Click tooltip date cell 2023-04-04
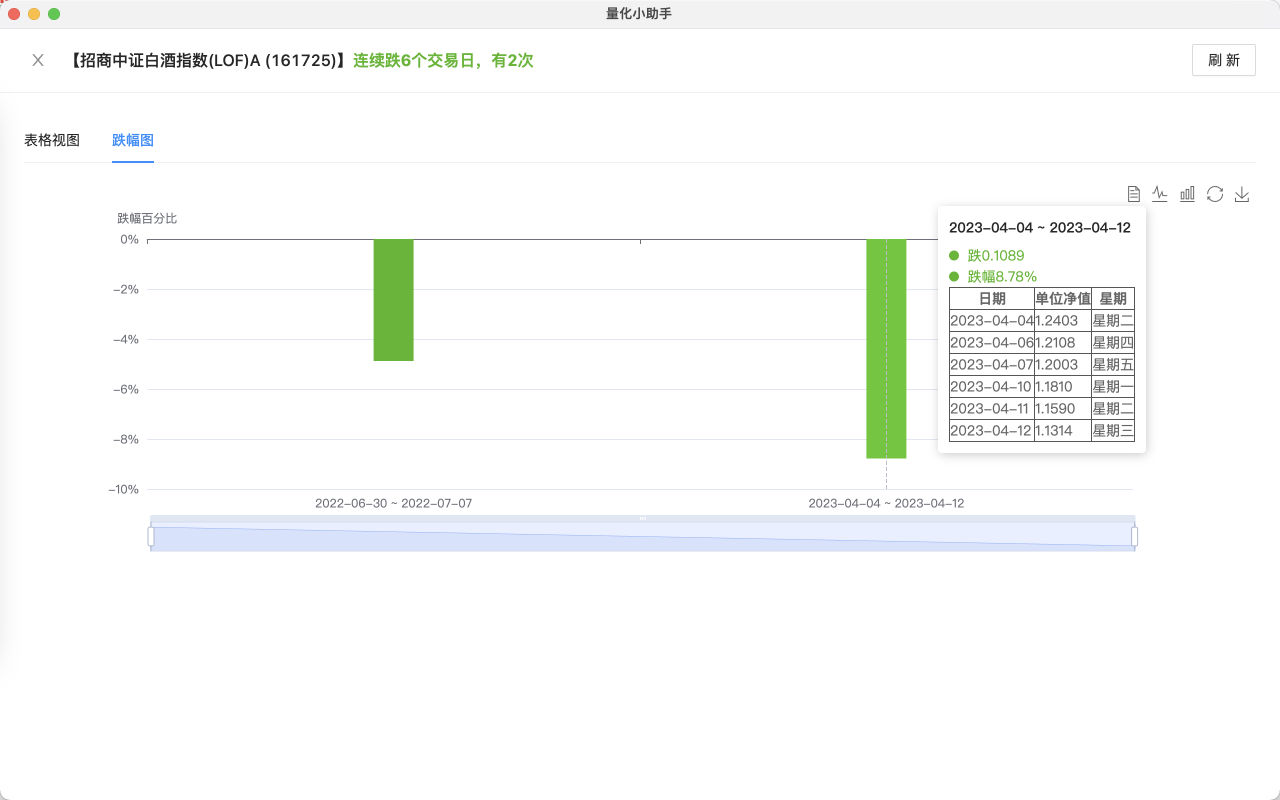Viewport: 1280px width, 800px height. tap(992, 321)
